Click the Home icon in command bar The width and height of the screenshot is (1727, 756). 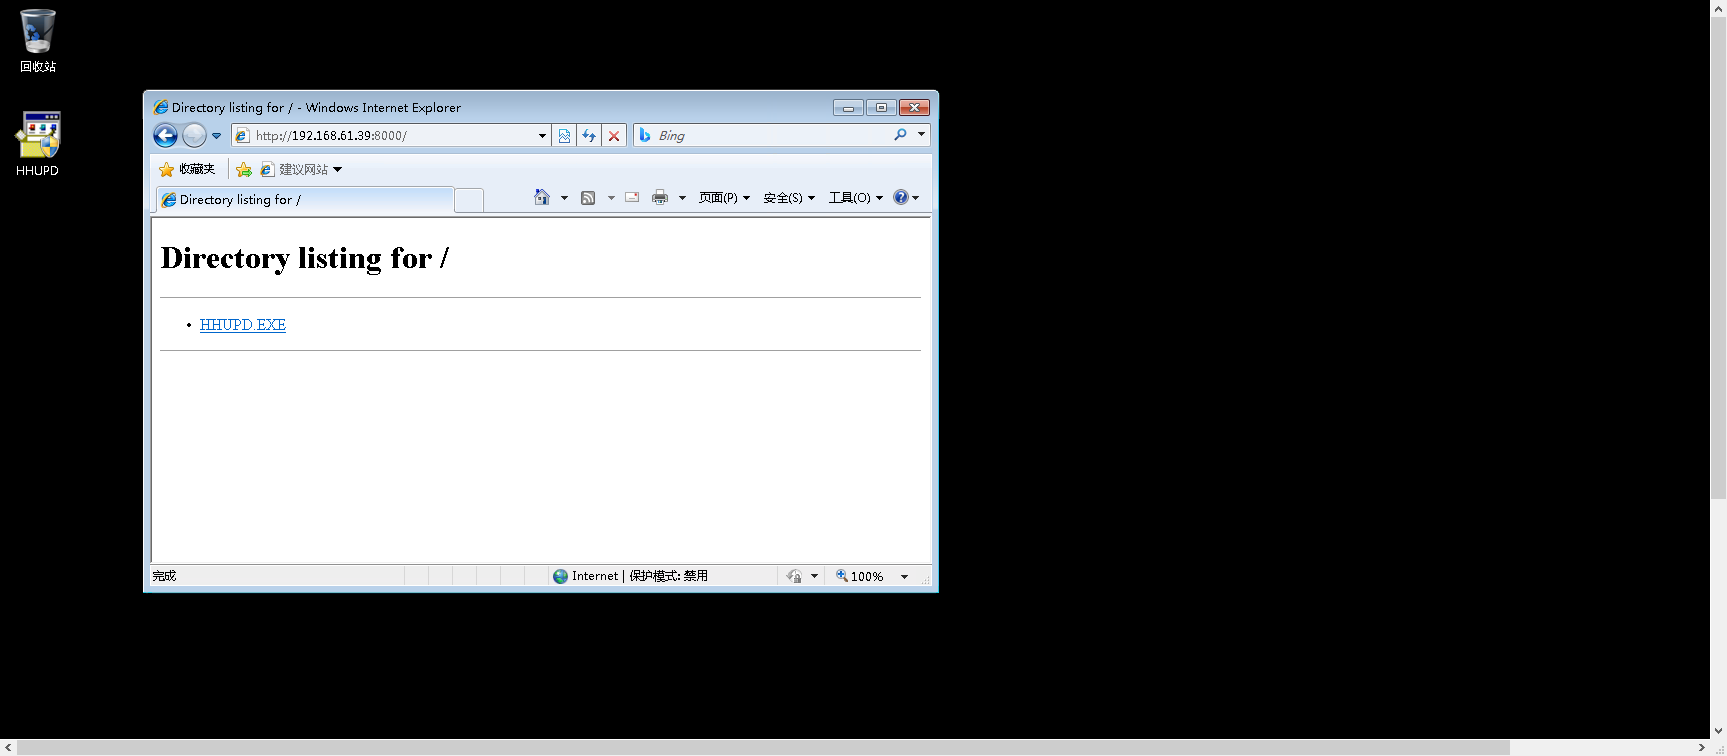pyautogui.click(x=542, y=197)
